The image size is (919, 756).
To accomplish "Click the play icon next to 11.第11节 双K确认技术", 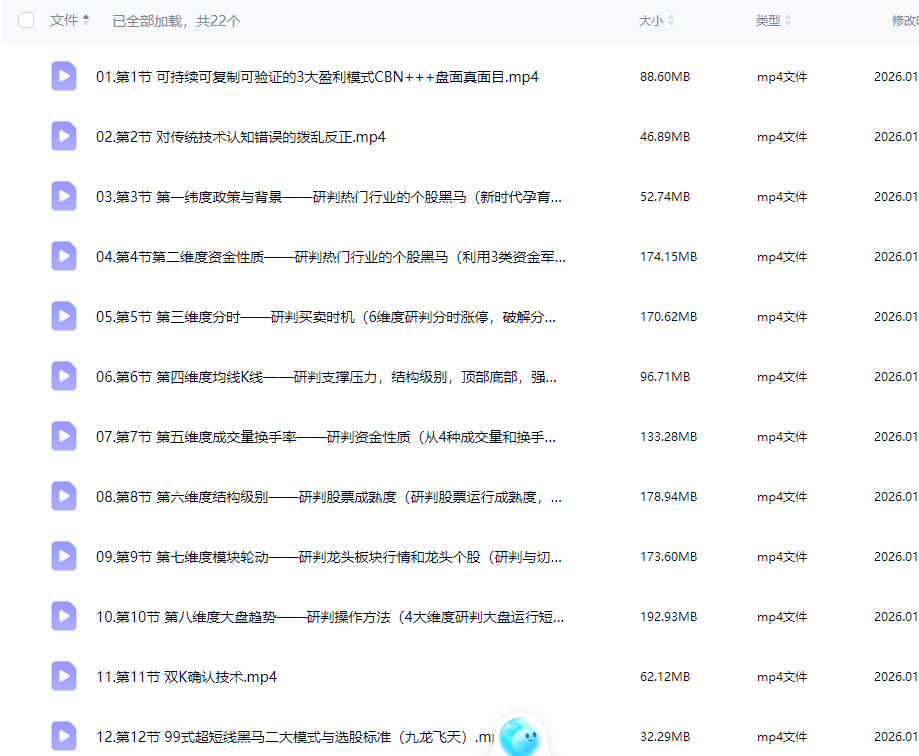I will (63, 676).
